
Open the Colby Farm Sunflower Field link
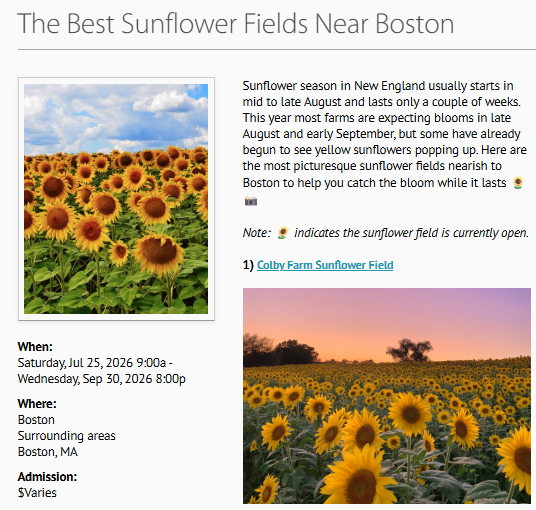point(325,265)
